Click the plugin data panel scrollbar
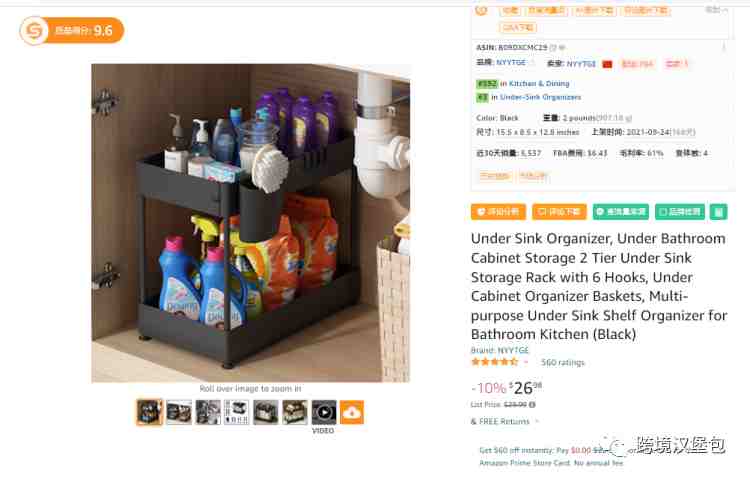The image size is (750, 479). pyautogui.click(x=724, y=47)
